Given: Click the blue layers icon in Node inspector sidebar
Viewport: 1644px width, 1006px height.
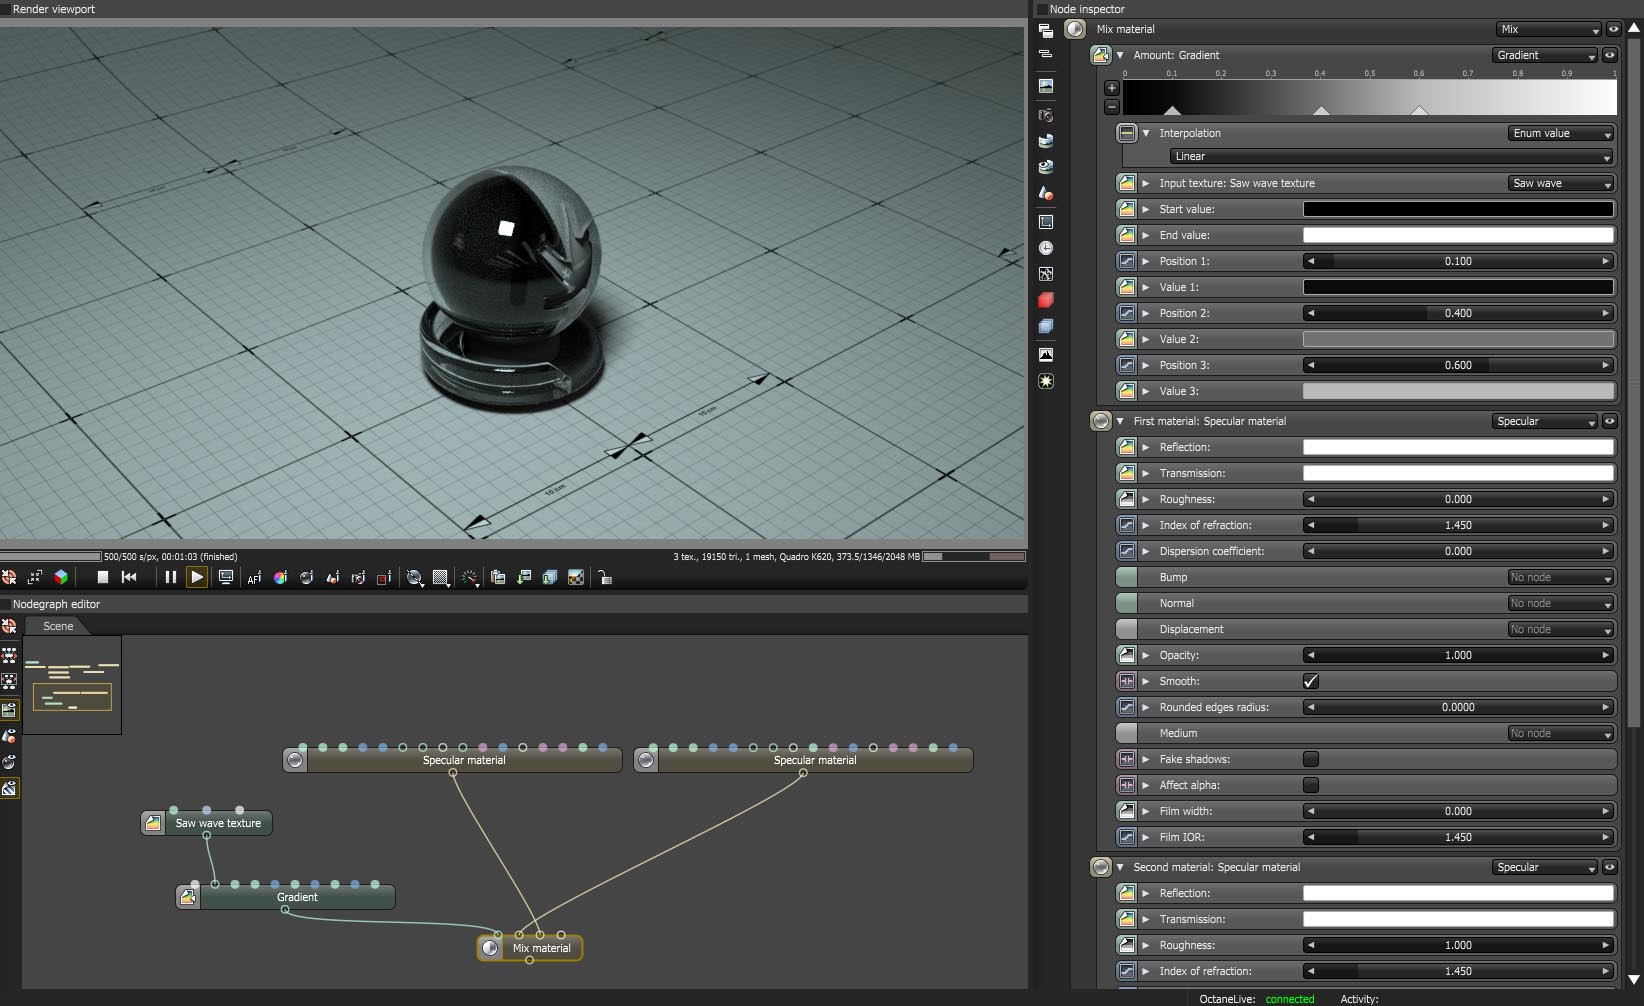Looking at the screenshot, I should click(x=1046, y=326).
